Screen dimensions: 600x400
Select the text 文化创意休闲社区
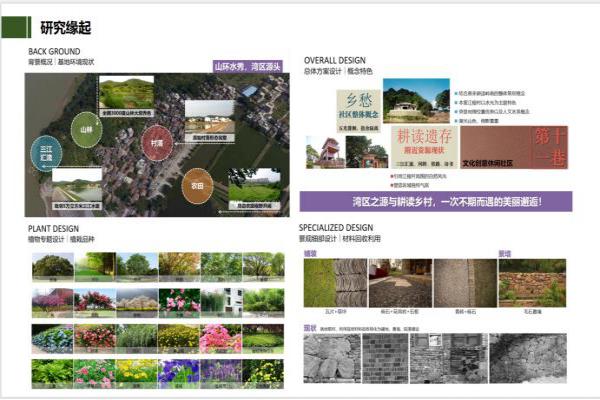(x=488, y=163)
